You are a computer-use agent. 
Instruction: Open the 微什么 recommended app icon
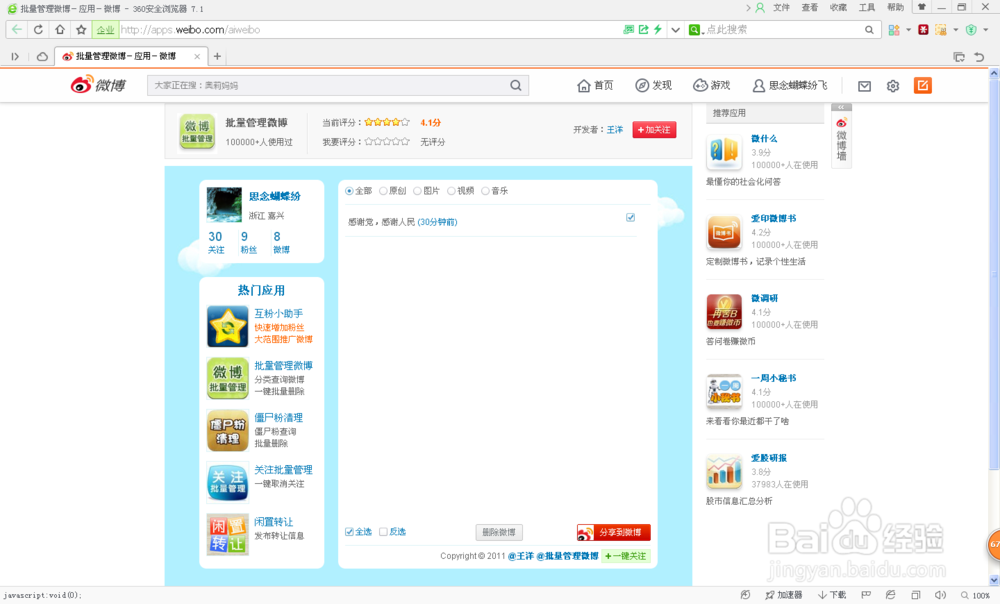click(x=724, y=152)
